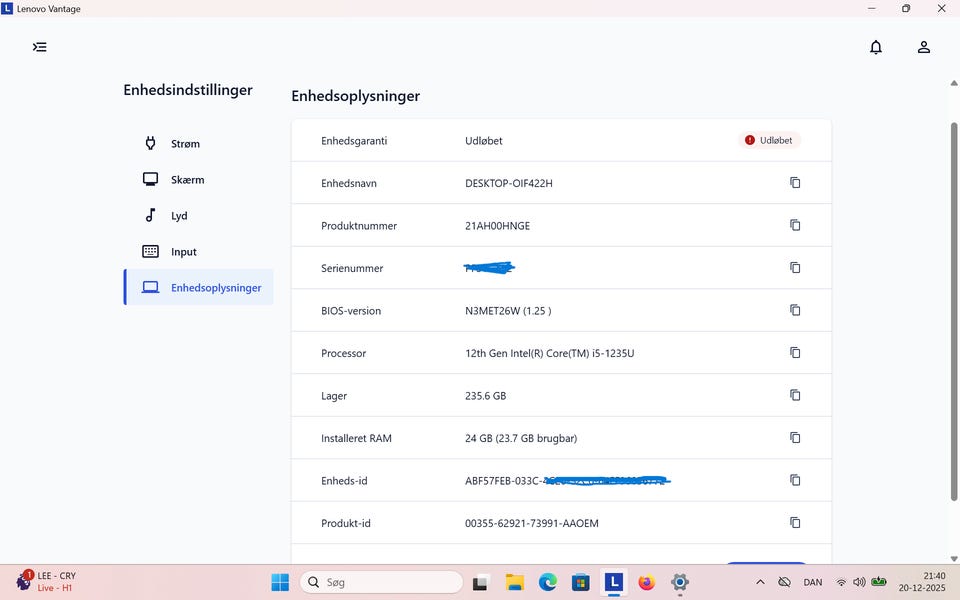Image resolution: width=960 pixels, height=600 pixels.
Task: Copy the Installeret RAM value
Action: pos(795,438)
